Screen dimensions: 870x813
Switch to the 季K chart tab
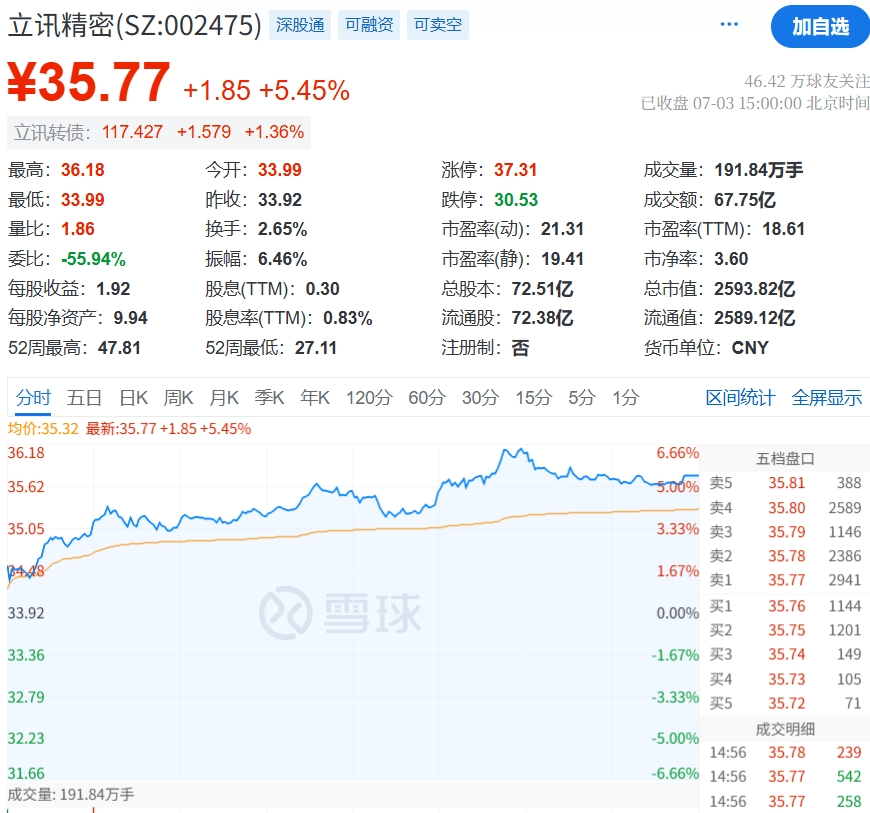click(x=270, y=398)
